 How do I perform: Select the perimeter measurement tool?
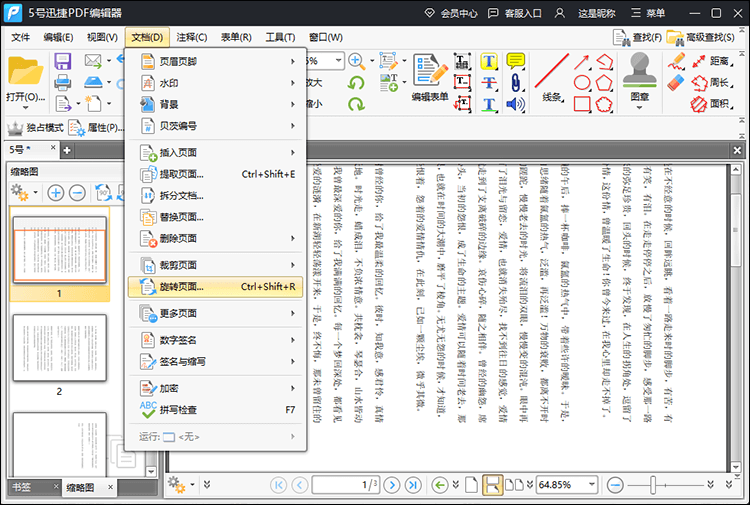coord(712,83)
